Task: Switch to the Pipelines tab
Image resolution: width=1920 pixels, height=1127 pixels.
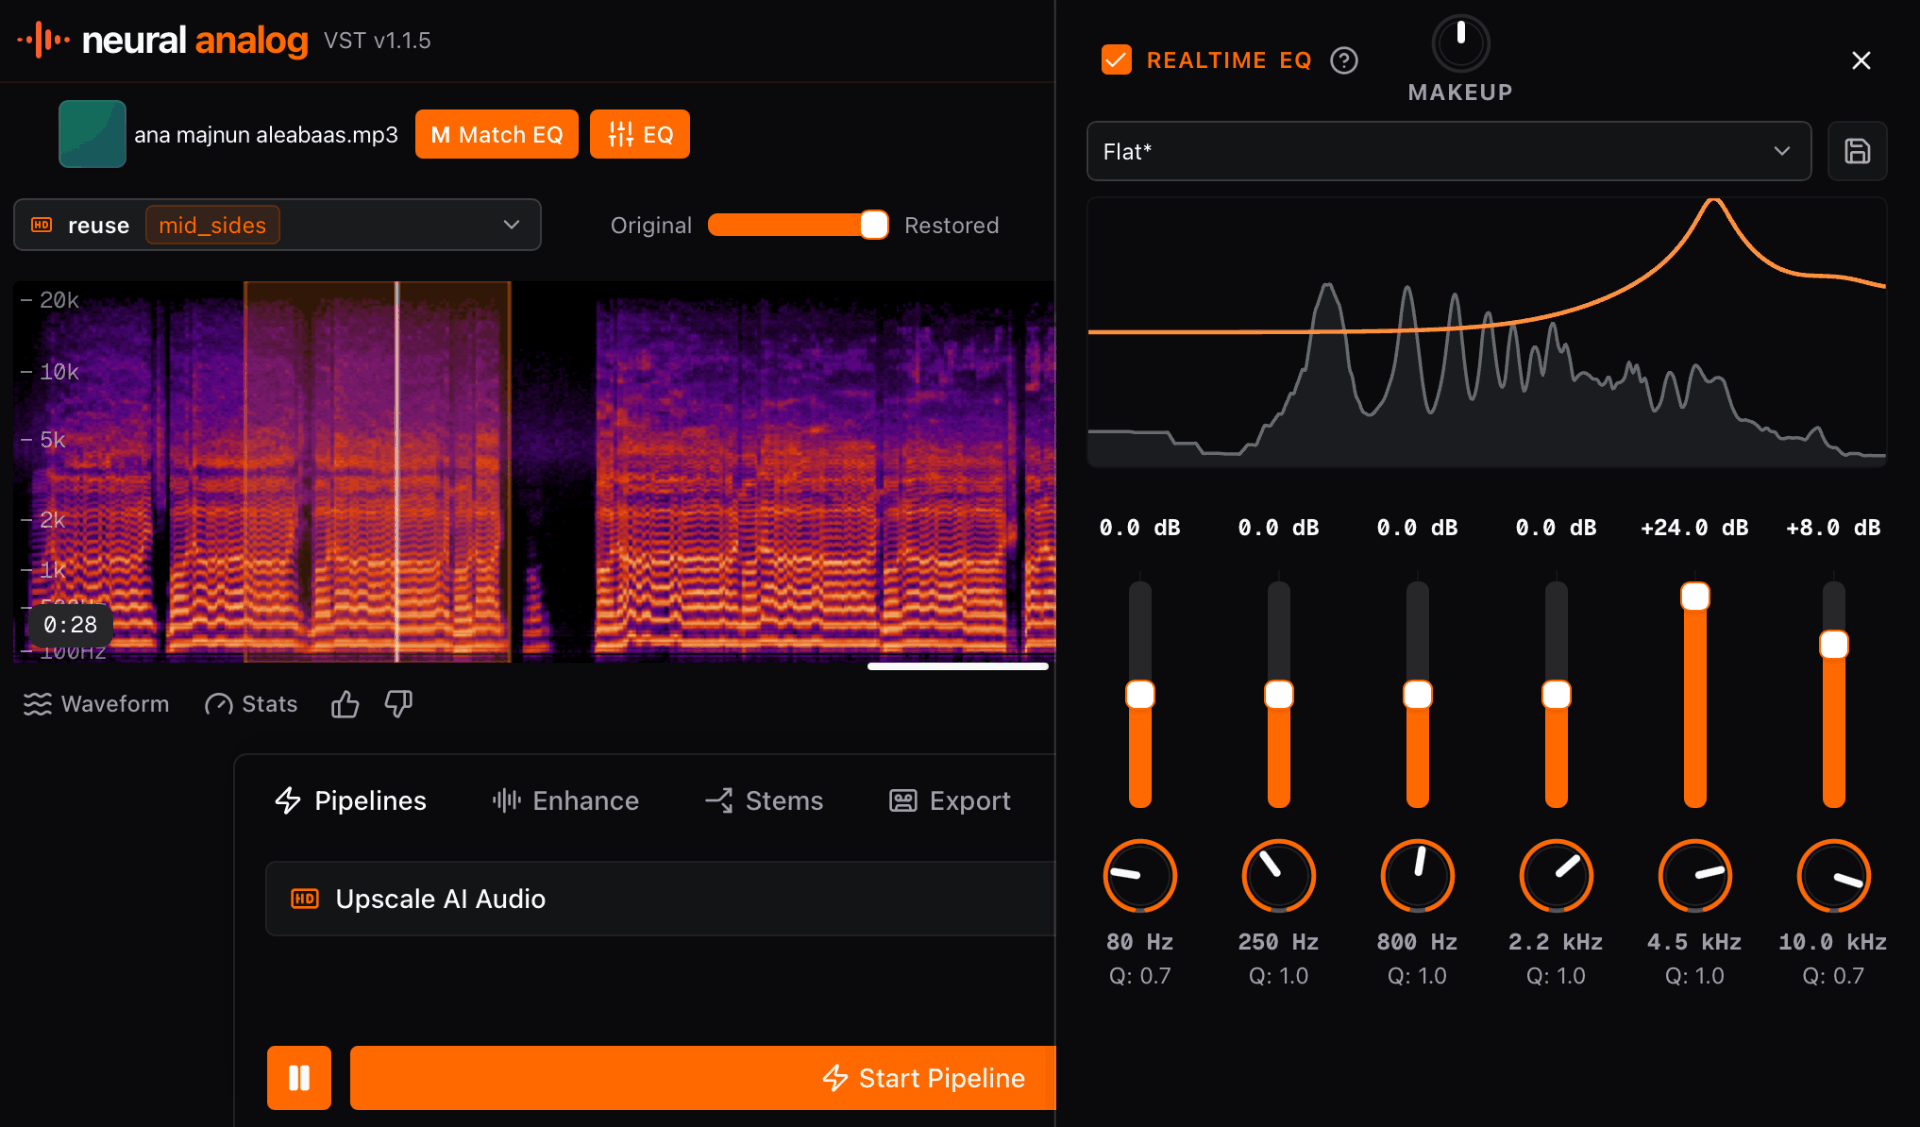Action: [x=350, y=800]
